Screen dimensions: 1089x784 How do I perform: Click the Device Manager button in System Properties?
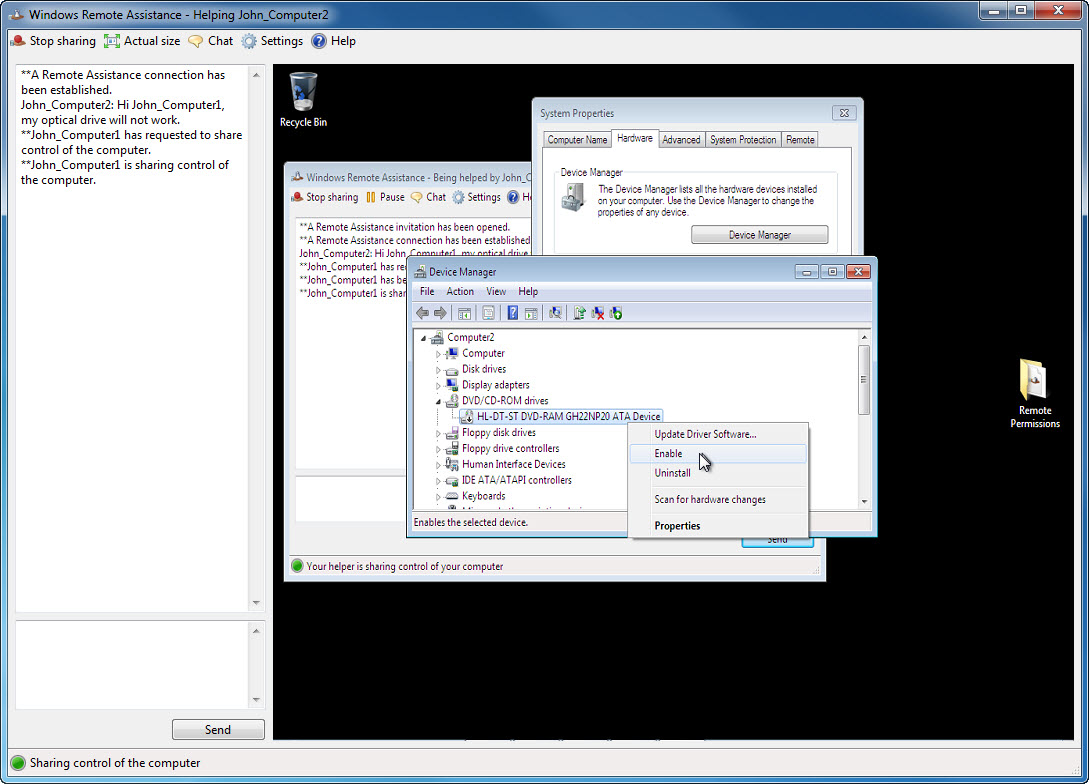tap(759, 235)
